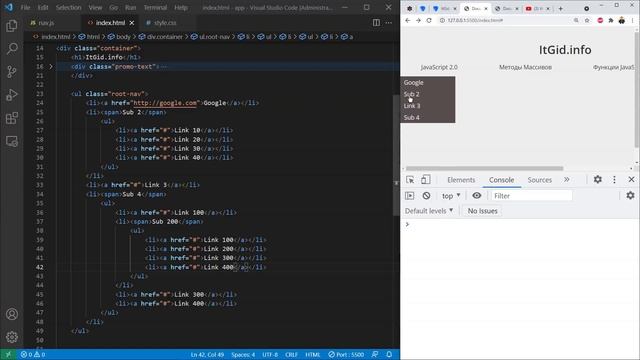Open the View menu

click(95, 7)
